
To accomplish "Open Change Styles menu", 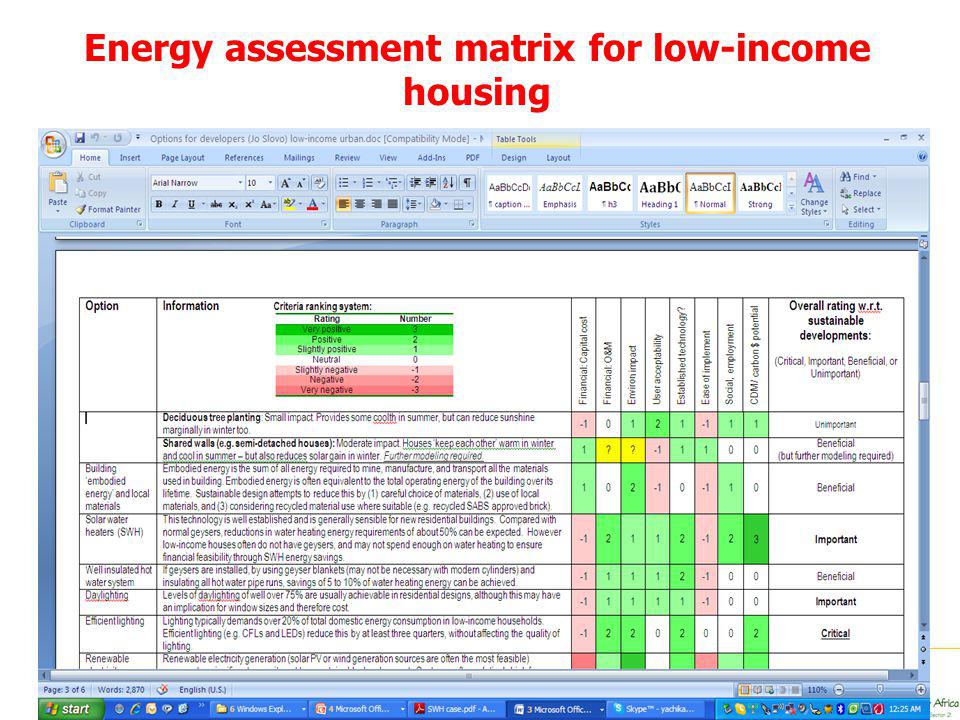I will click(814, 194).
